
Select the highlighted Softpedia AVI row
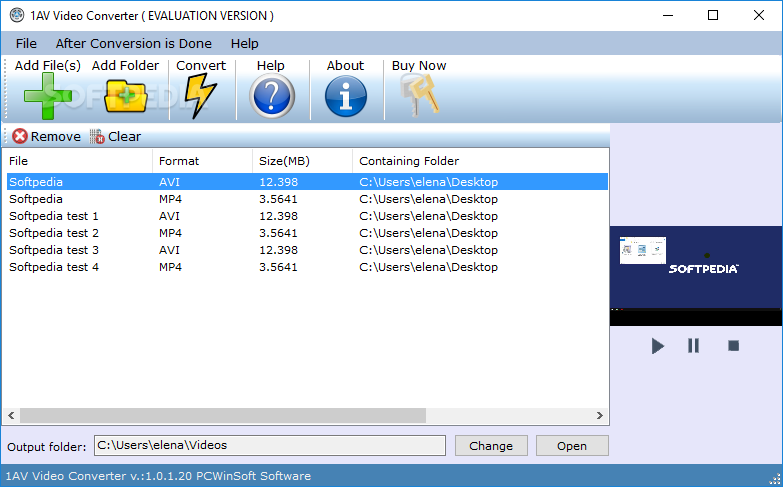pyautogui.click(x=307, y=182)
